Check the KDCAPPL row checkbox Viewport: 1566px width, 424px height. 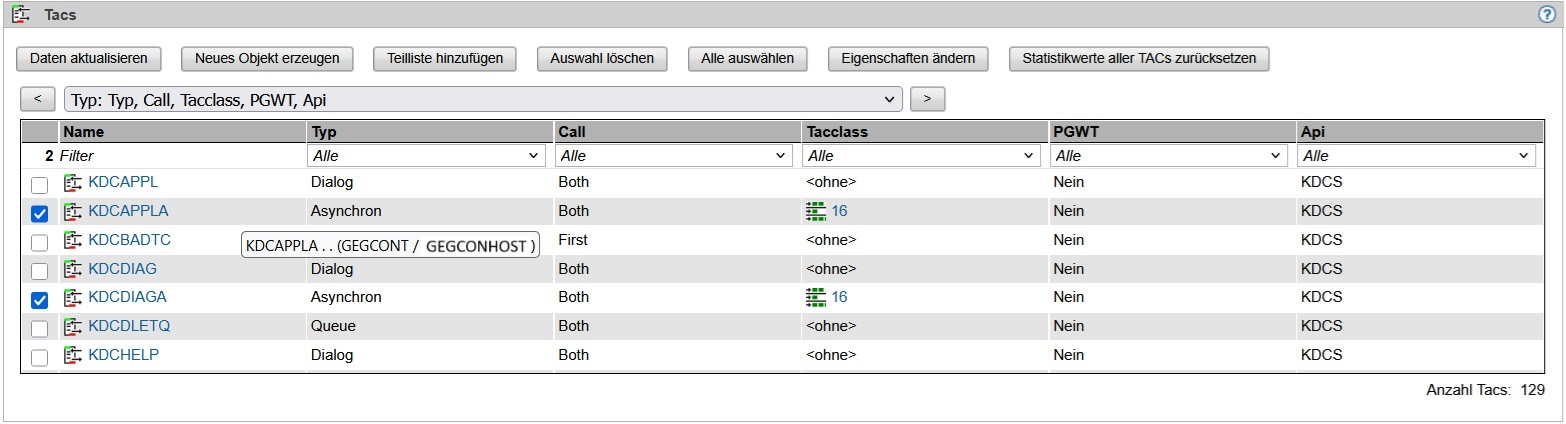(x=39, y=185)
